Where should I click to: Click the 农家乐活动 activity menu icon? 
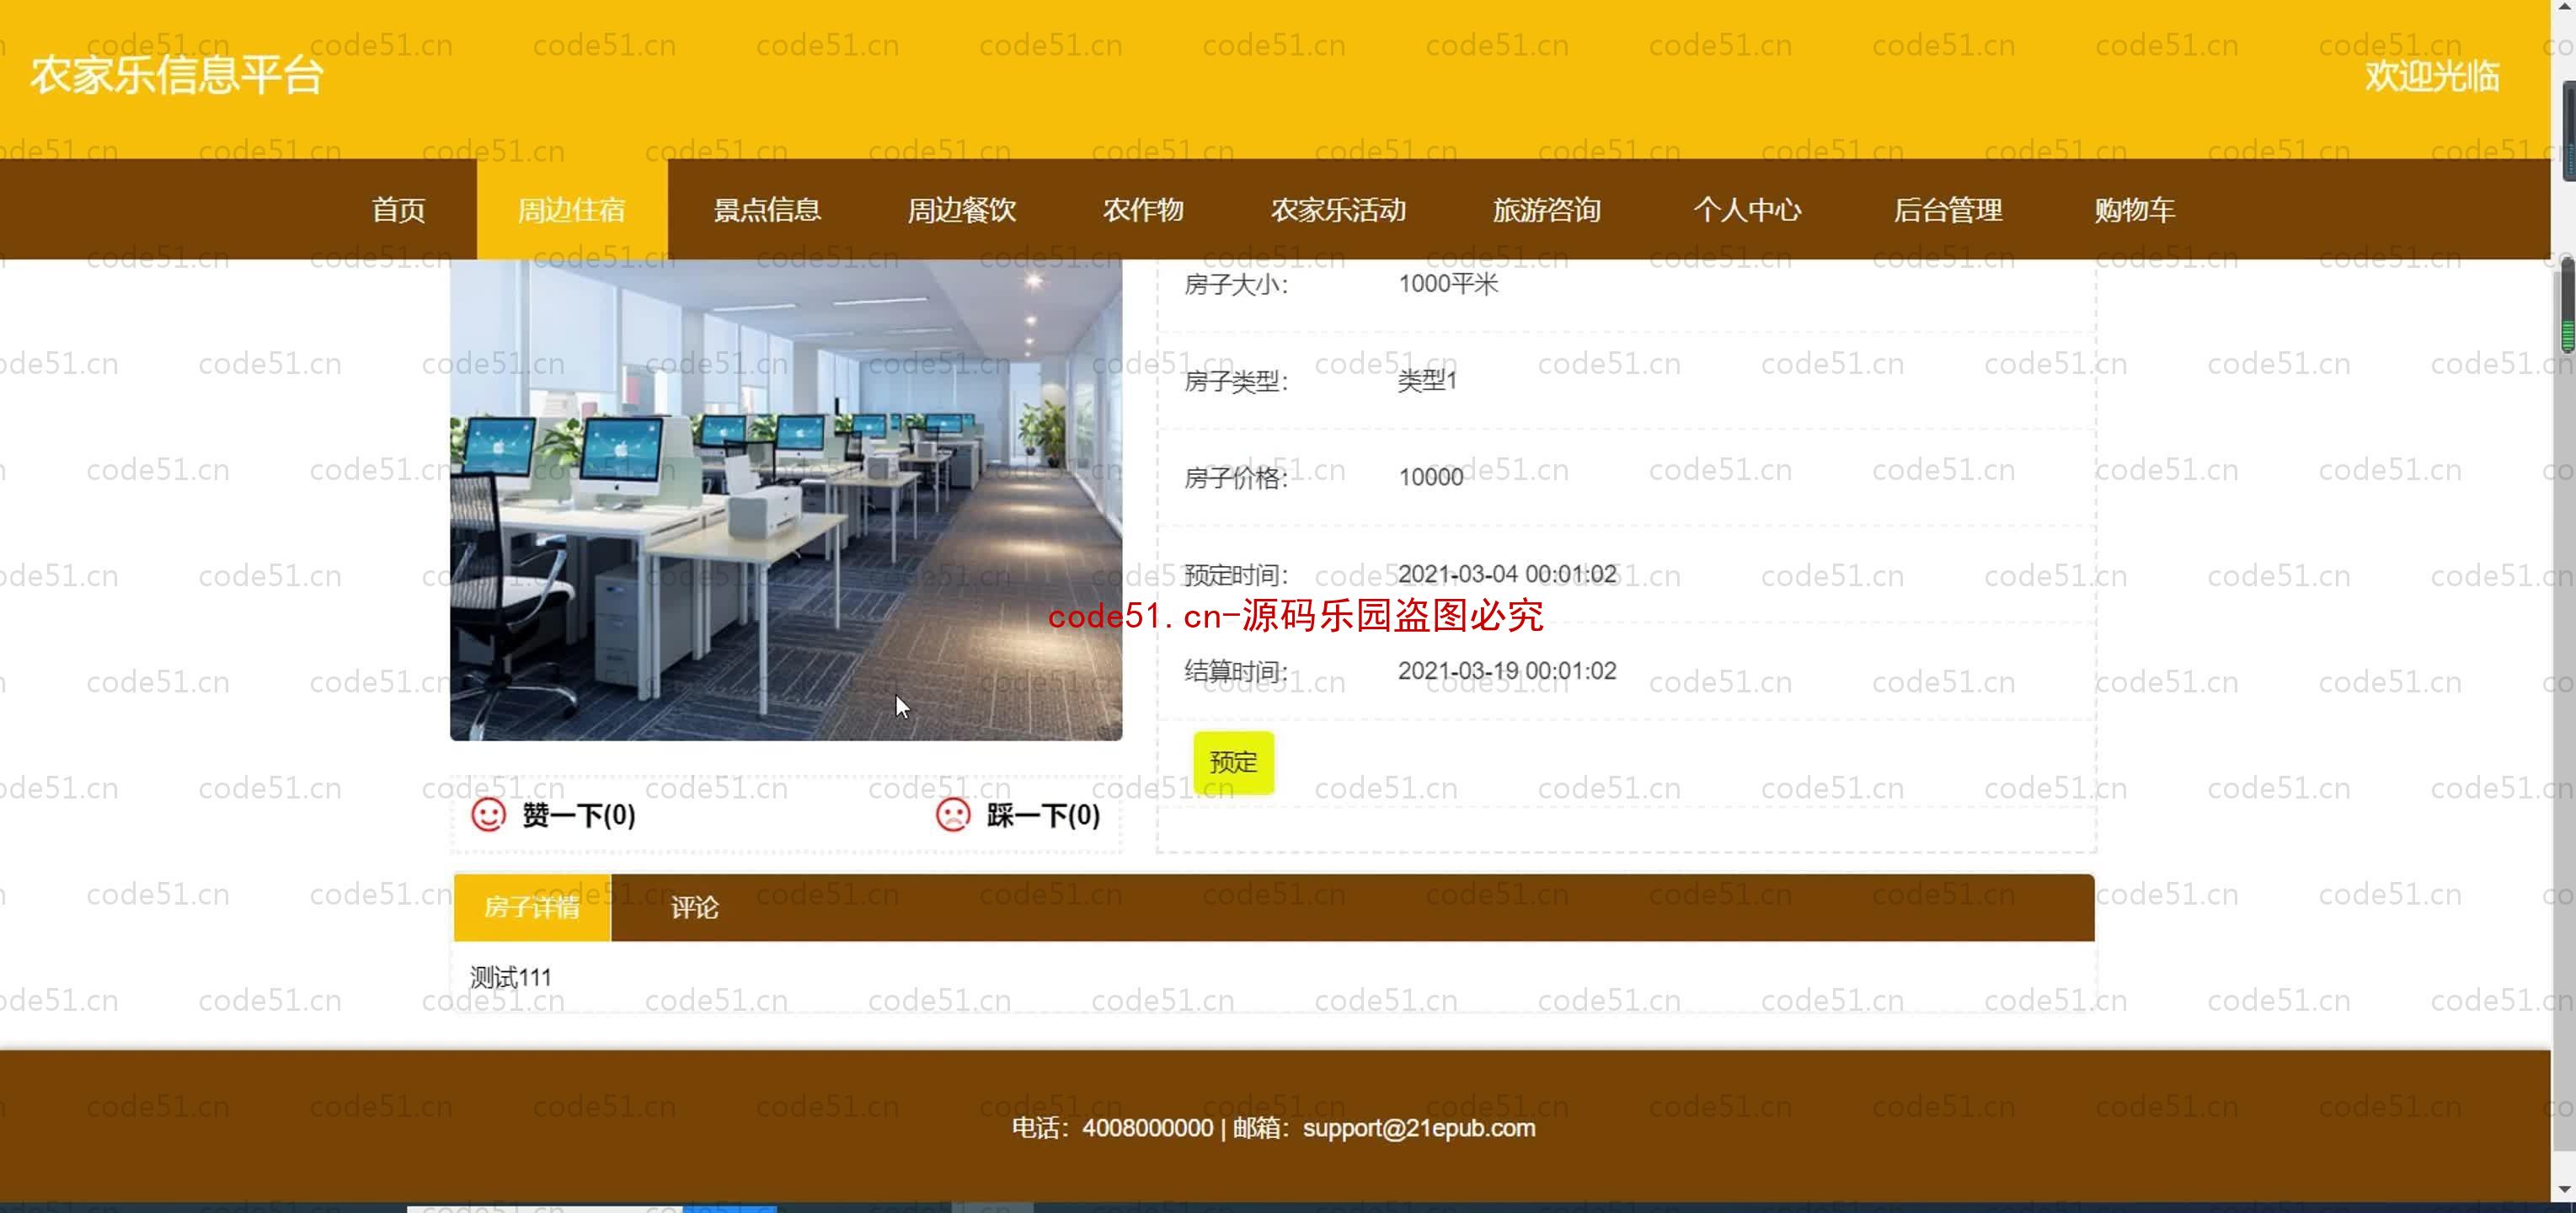(x=1339, y=209)
